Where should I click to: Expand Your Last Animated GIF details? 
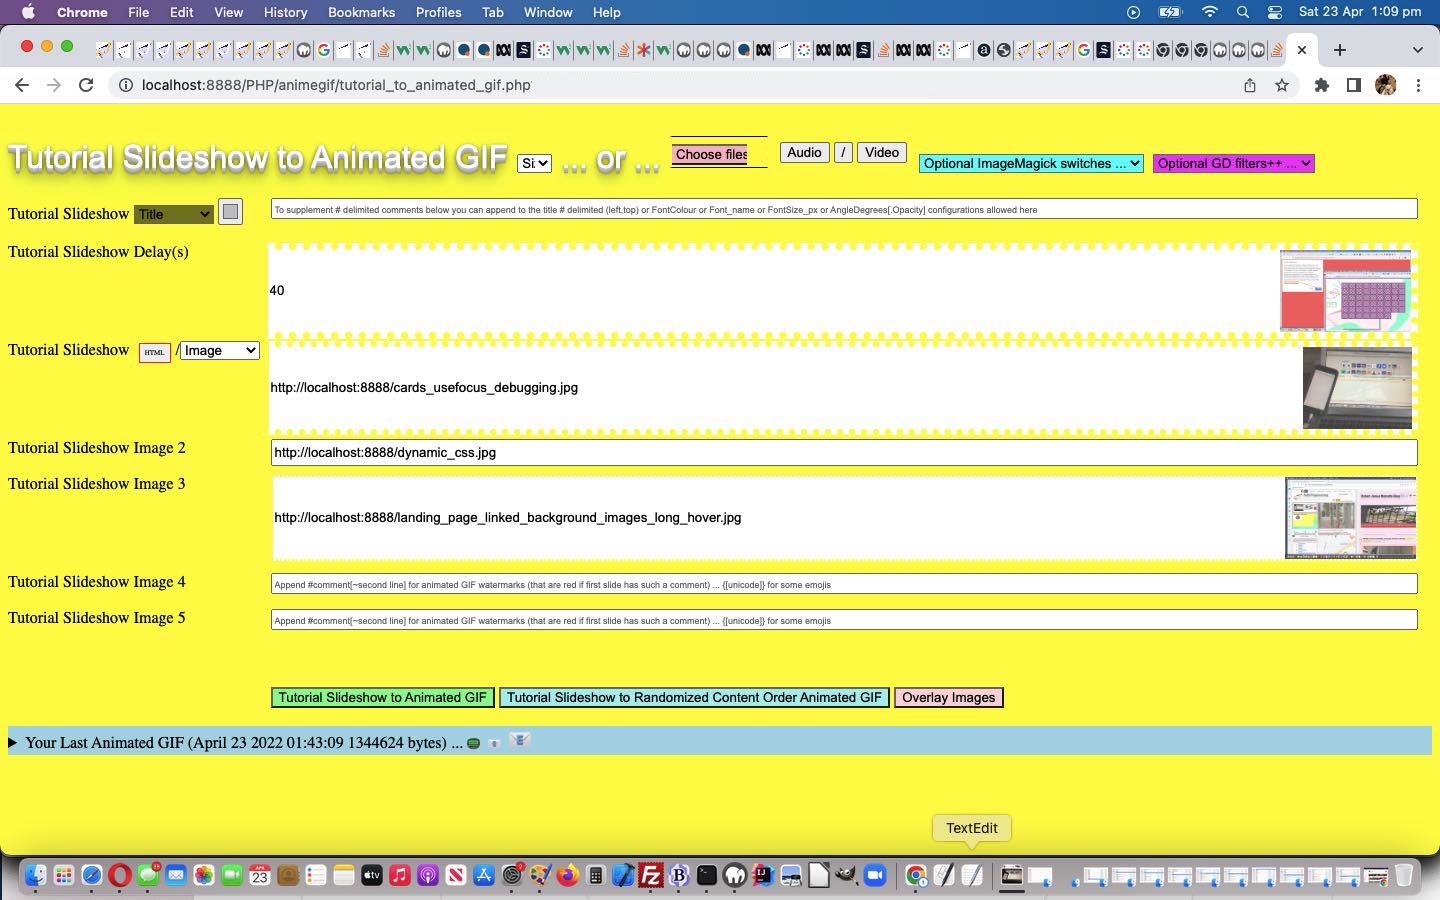[x=13, y=742]
